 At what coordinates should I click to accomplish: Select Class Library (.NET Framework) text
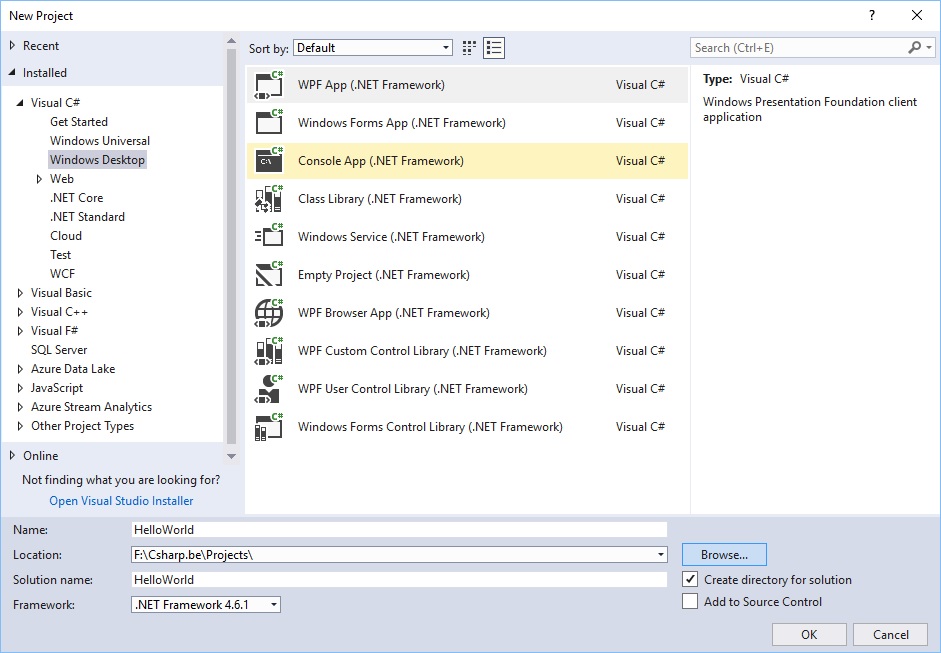(x=380, y=199)
